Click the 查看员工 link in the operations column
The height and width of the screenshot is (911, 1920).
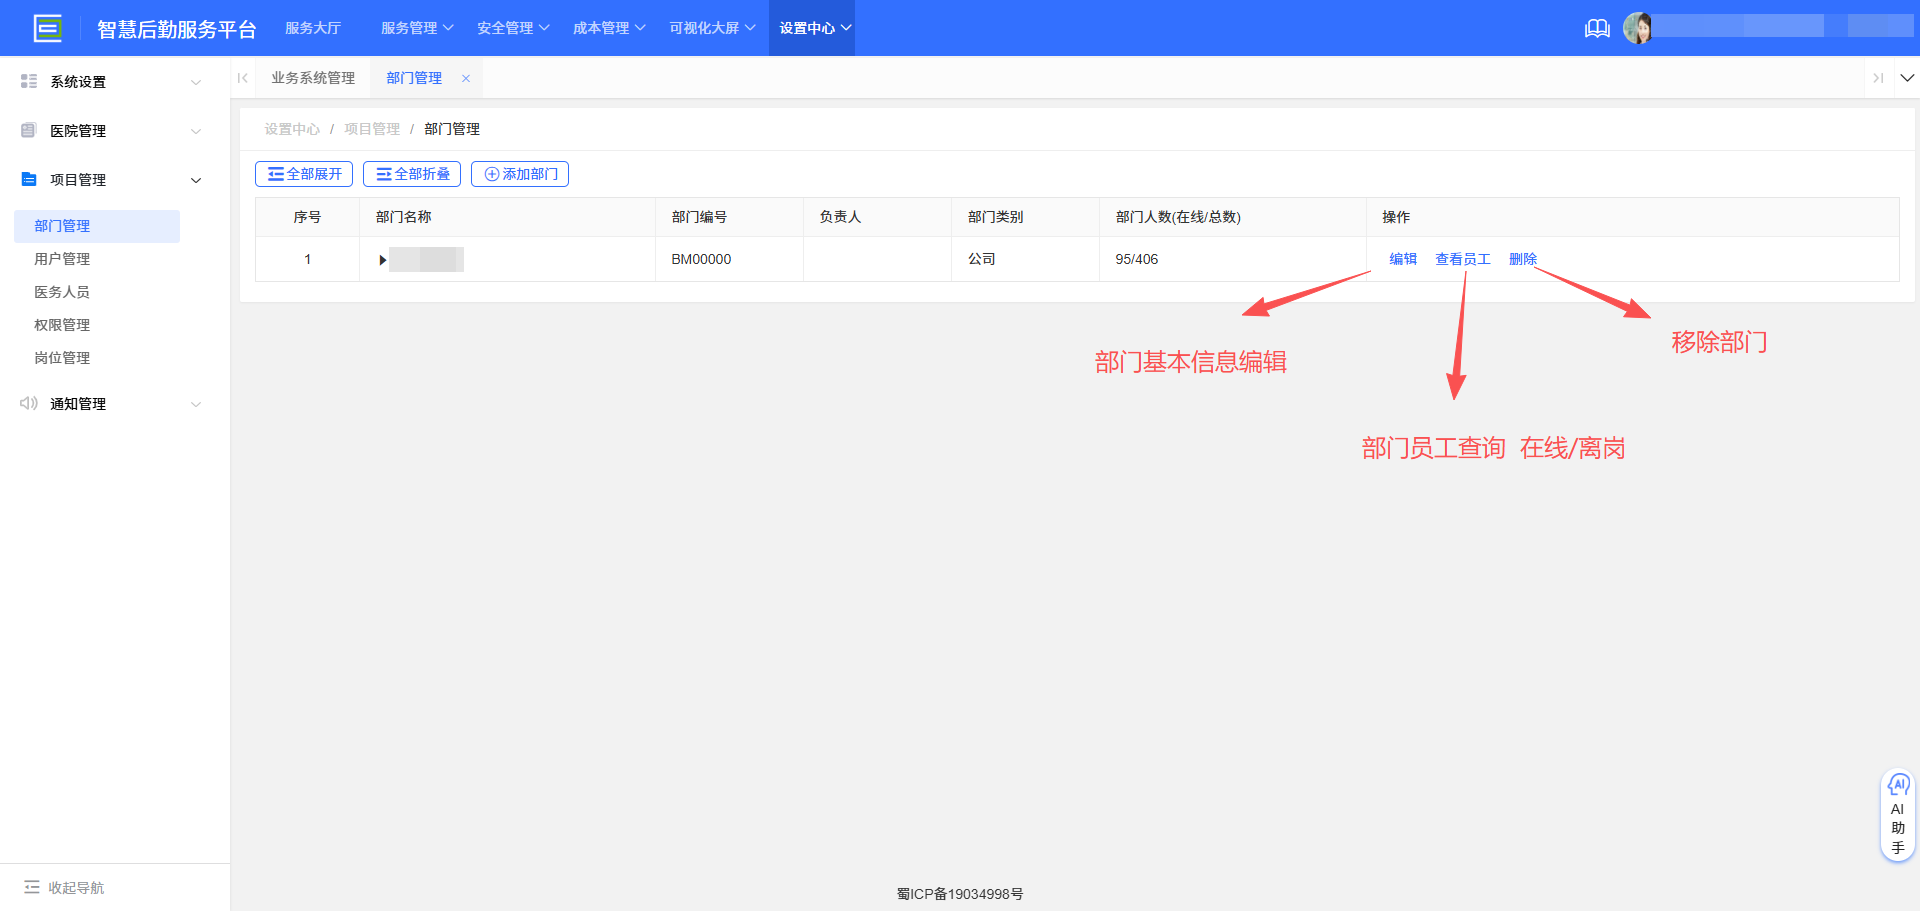pos(1462,258)
